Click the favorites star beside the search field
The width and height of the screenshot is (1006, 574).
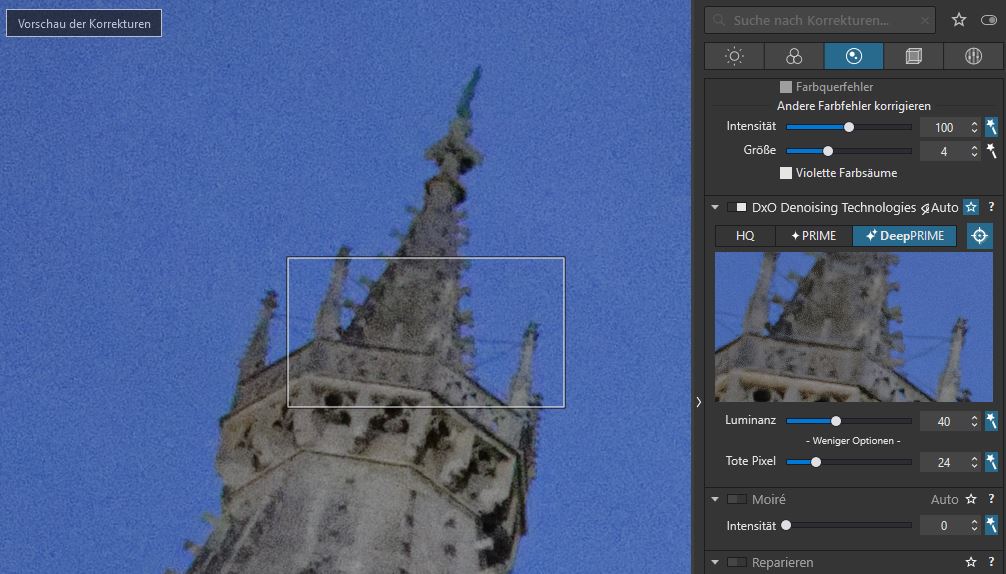point(959,20)
